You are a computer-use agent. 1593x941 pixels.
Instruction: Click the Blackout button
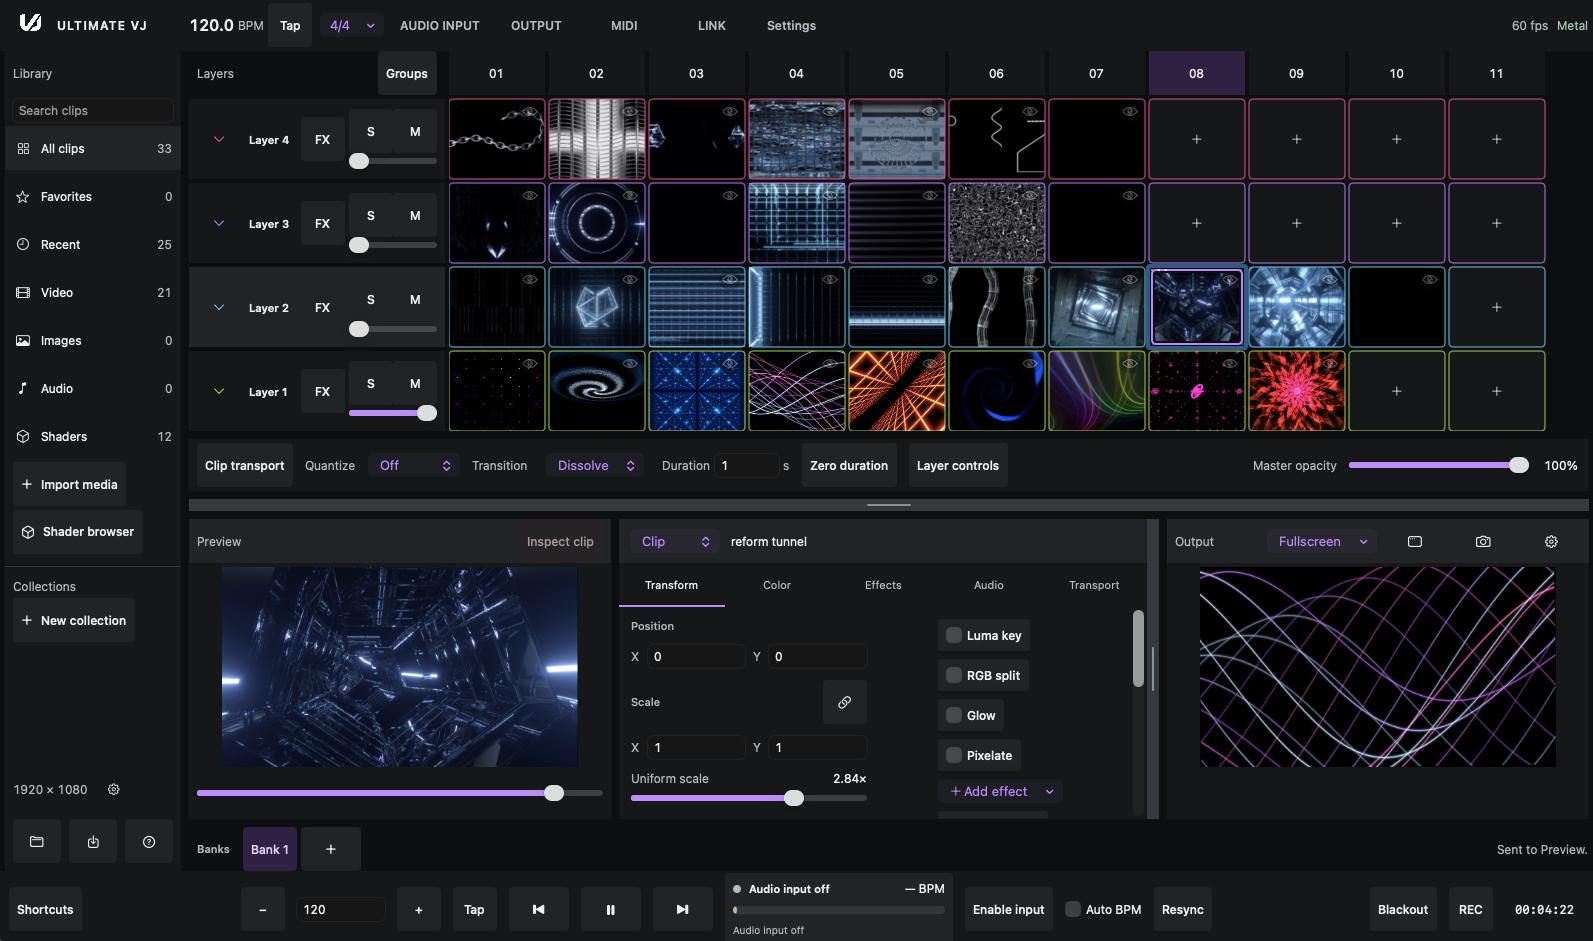coord(1403,910)
